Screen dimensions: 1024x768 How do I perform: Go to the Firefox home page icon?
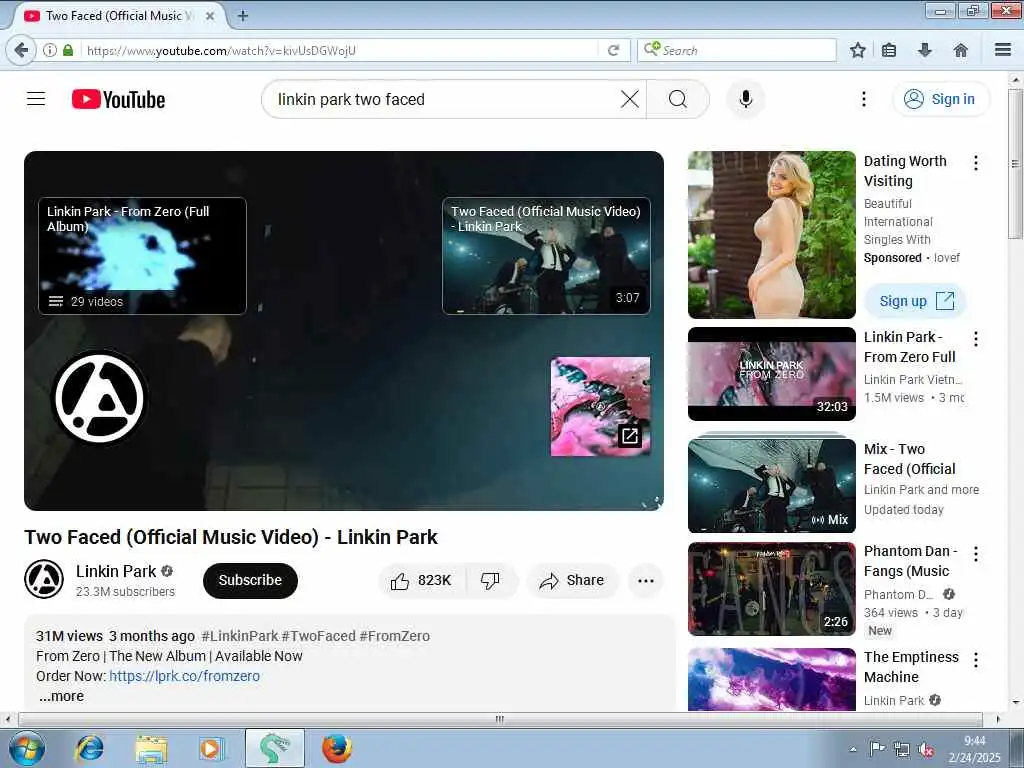[960, 50]
